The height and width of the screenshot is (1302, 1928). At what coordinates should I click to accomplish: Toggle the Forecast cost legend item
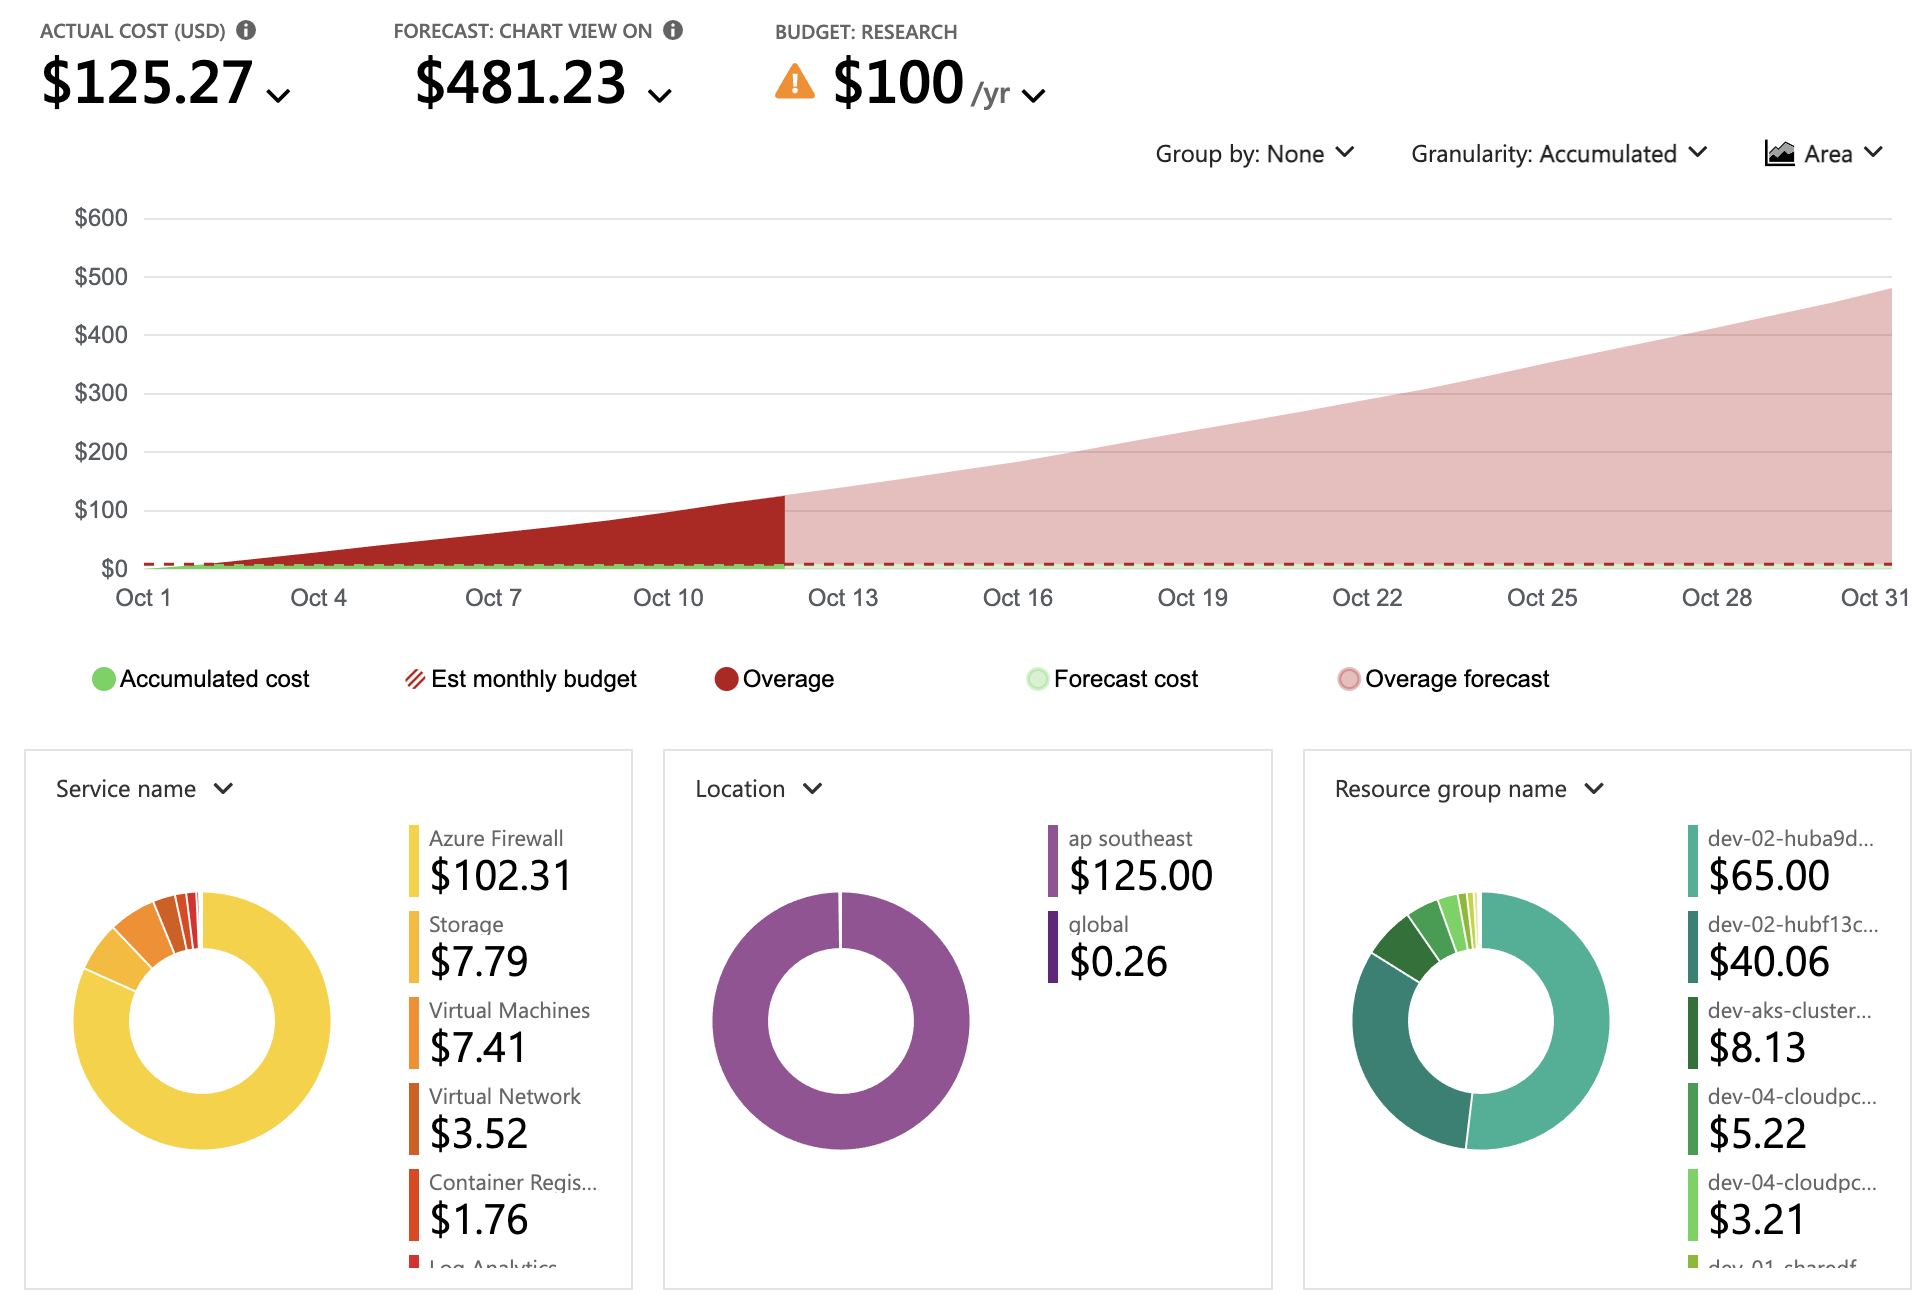tap(1112, 679)
